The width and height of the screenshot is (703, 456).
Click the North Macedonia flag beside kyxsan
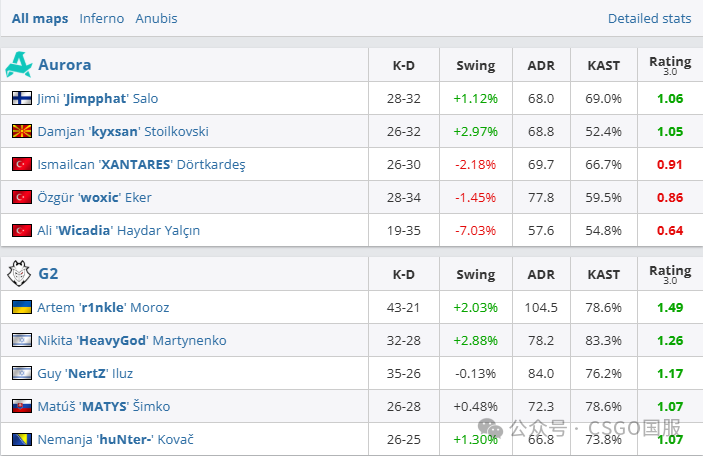coord(22,131)
